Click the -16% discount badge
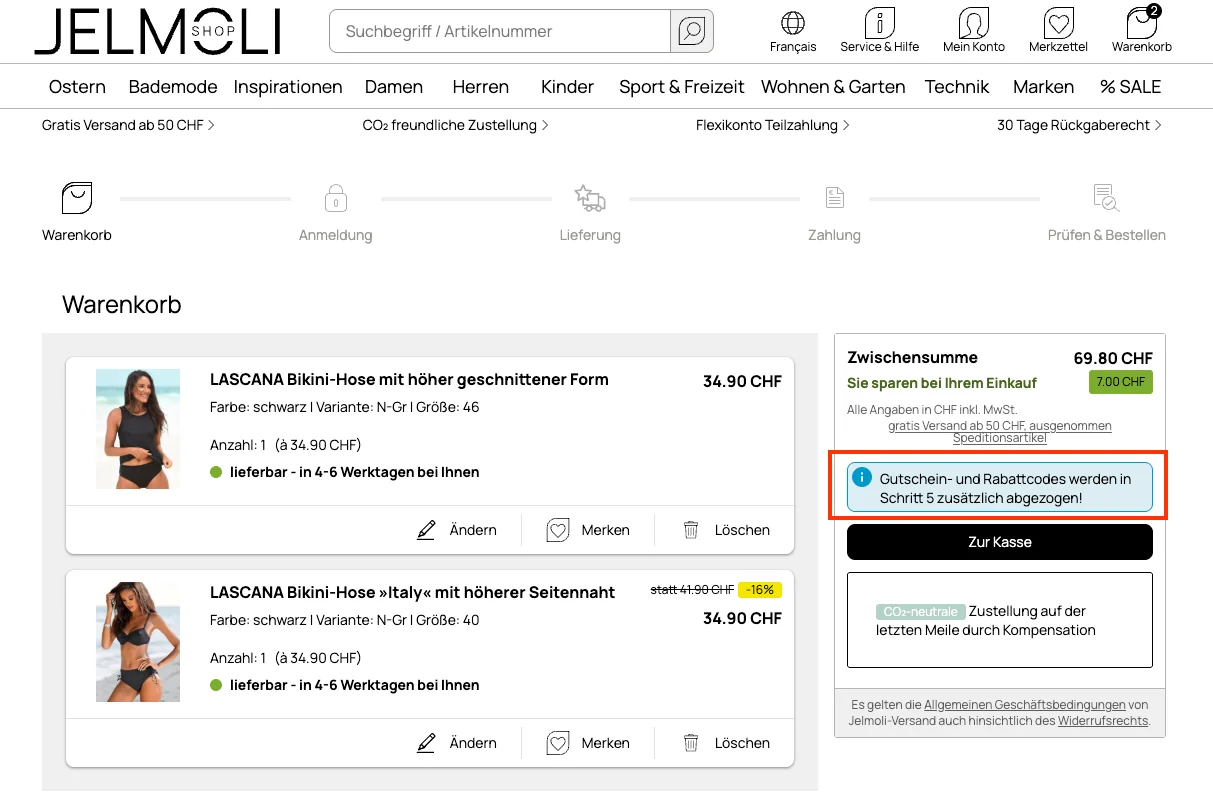This screenshot has height=806, width=1213. click(x=760, y=590)
